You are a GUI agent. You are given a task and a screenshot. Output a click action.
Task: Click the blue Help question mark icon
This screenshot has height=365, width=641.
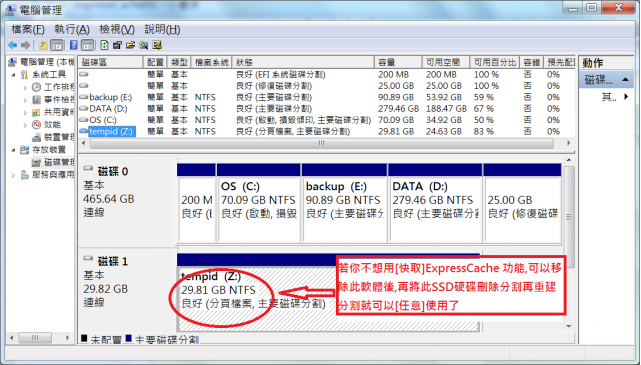[74, 45]
